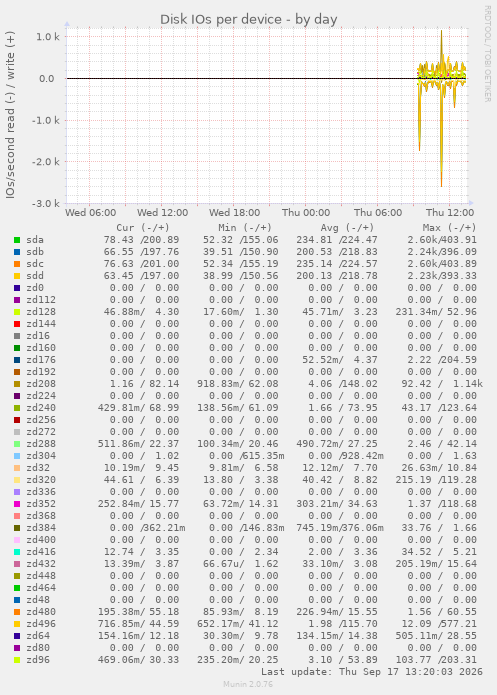Click the 'Wed 18:00' time axis label
Viewport: 497px width, 695px height.
pos(235,213)
